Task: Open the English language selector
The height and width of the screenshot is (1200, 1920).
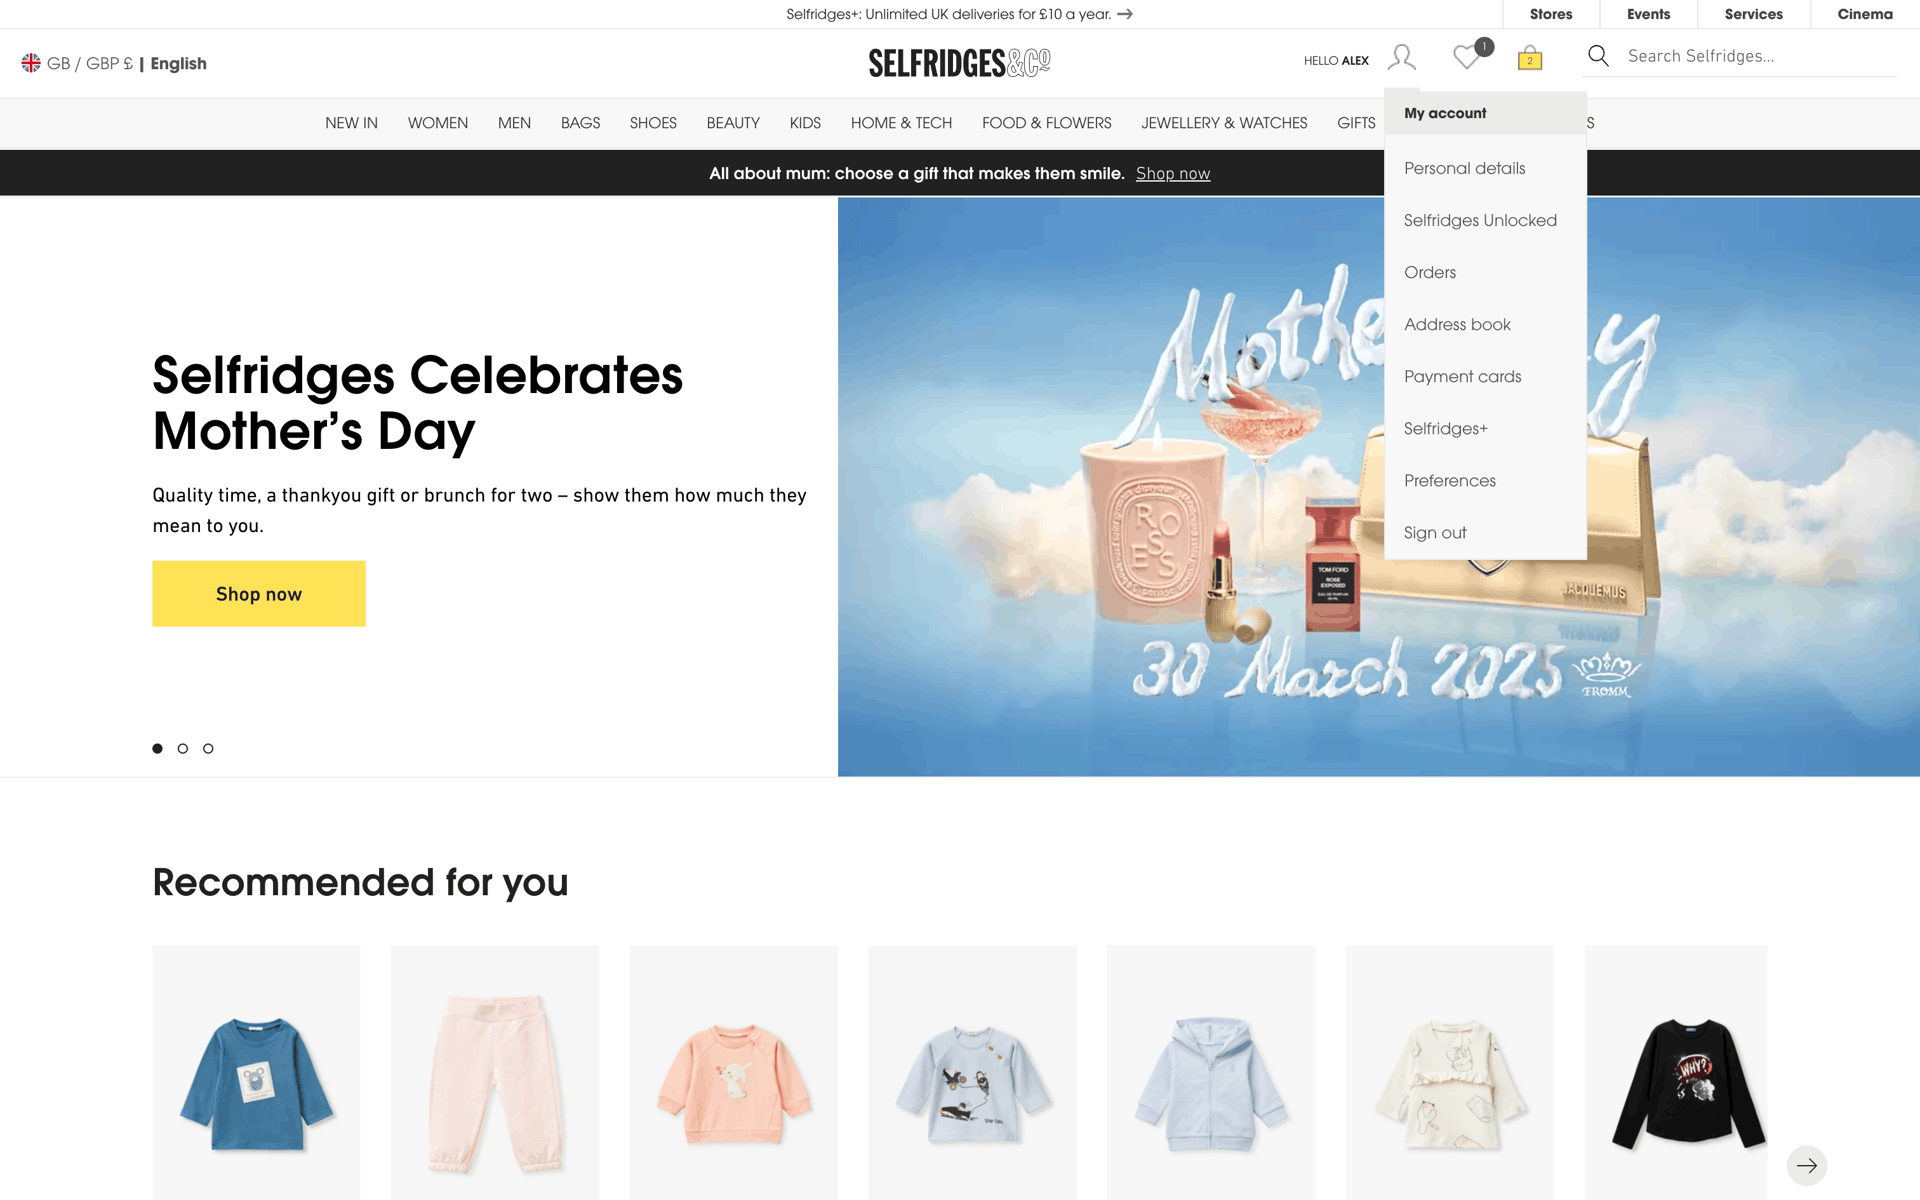Action: point(179,63)
